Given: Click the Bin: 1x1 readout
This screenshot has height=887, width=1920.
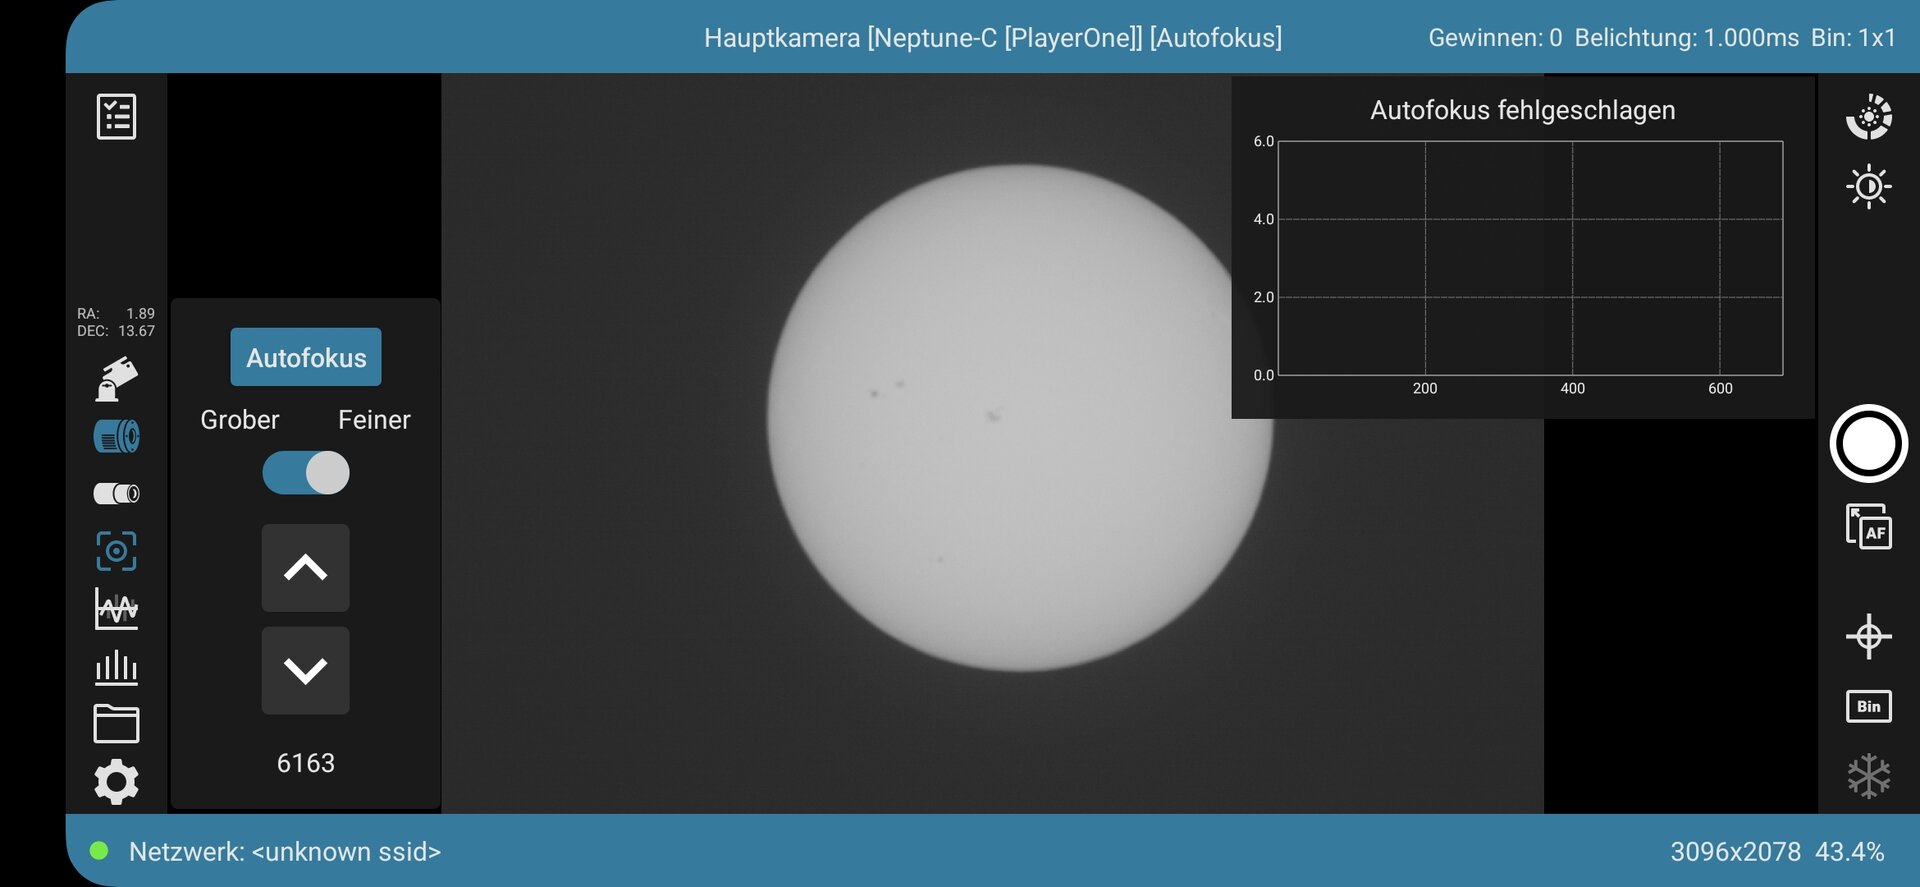Looking at the screenshot, I should click(x=1853, y=38).
